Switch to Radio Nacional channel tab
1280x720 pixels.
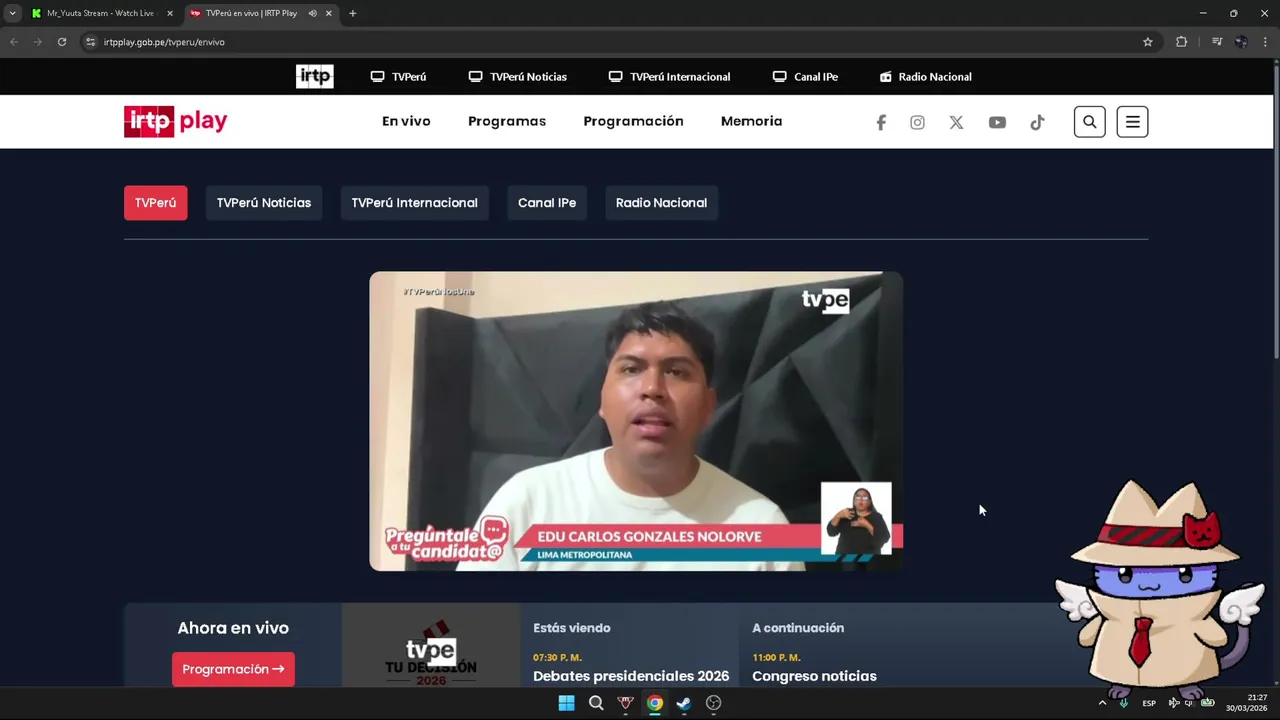pyautogui.click(x=661, y=203)
